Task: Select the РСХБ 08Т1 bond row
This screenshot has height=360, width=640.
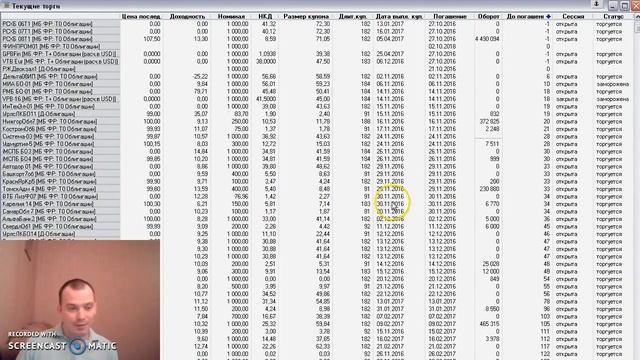Action: tap(60, 39)
